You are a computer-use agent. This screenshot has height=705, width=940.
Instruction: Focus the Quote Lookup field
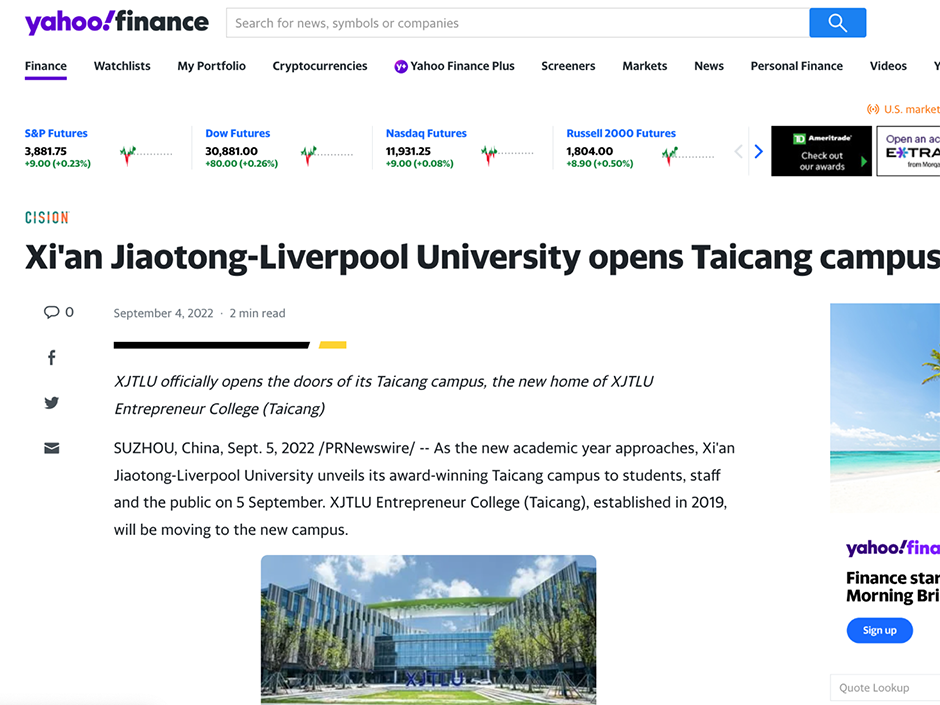tap(885, 688)
